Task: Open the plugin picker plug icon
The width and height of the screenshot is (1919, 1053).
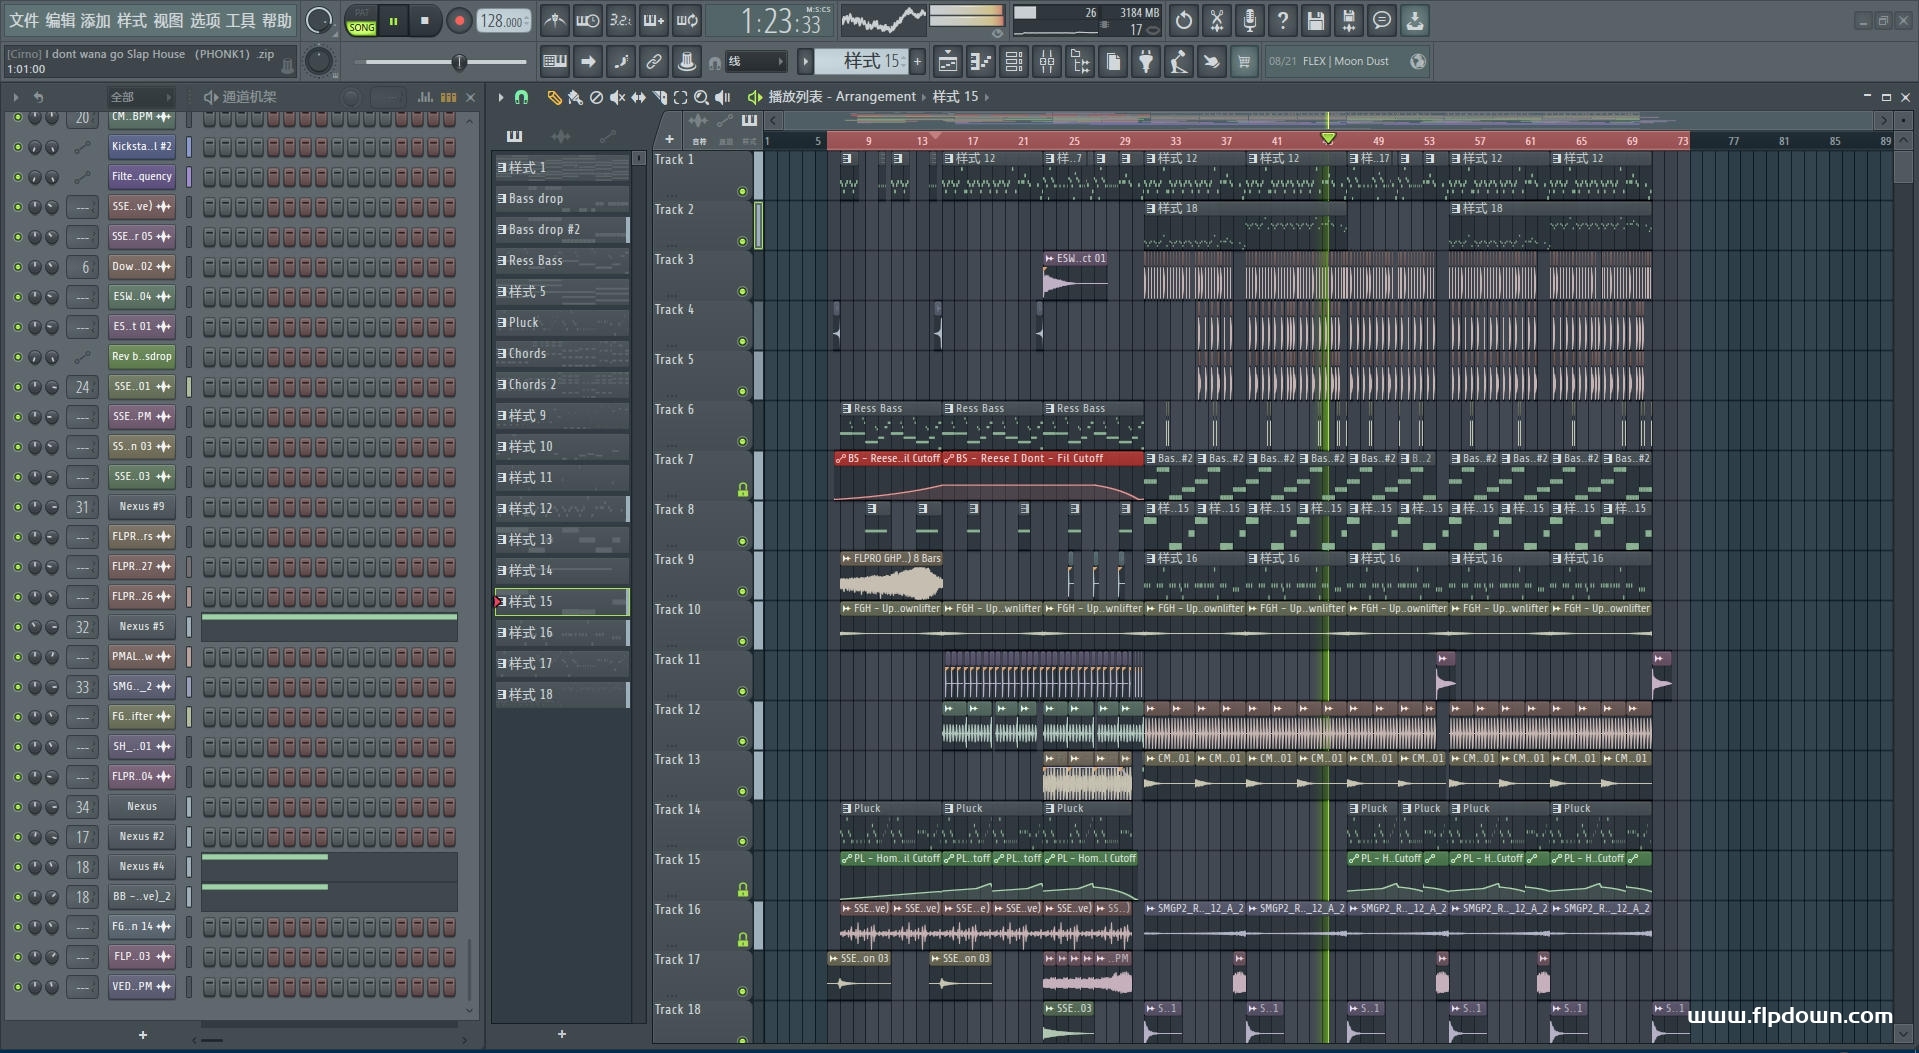Action: (x=1146, y=62)
